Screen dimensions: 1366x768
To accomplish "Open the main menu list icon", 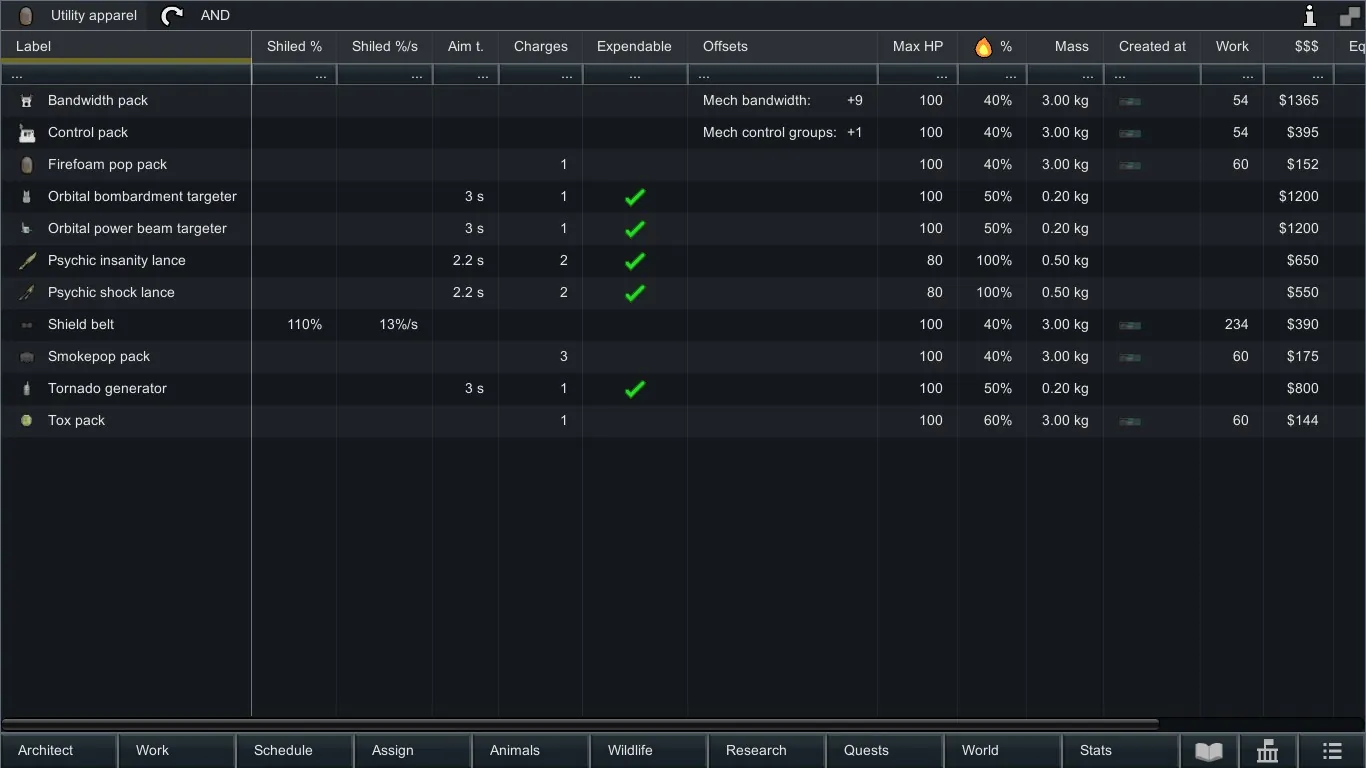I will point(1331,751).
